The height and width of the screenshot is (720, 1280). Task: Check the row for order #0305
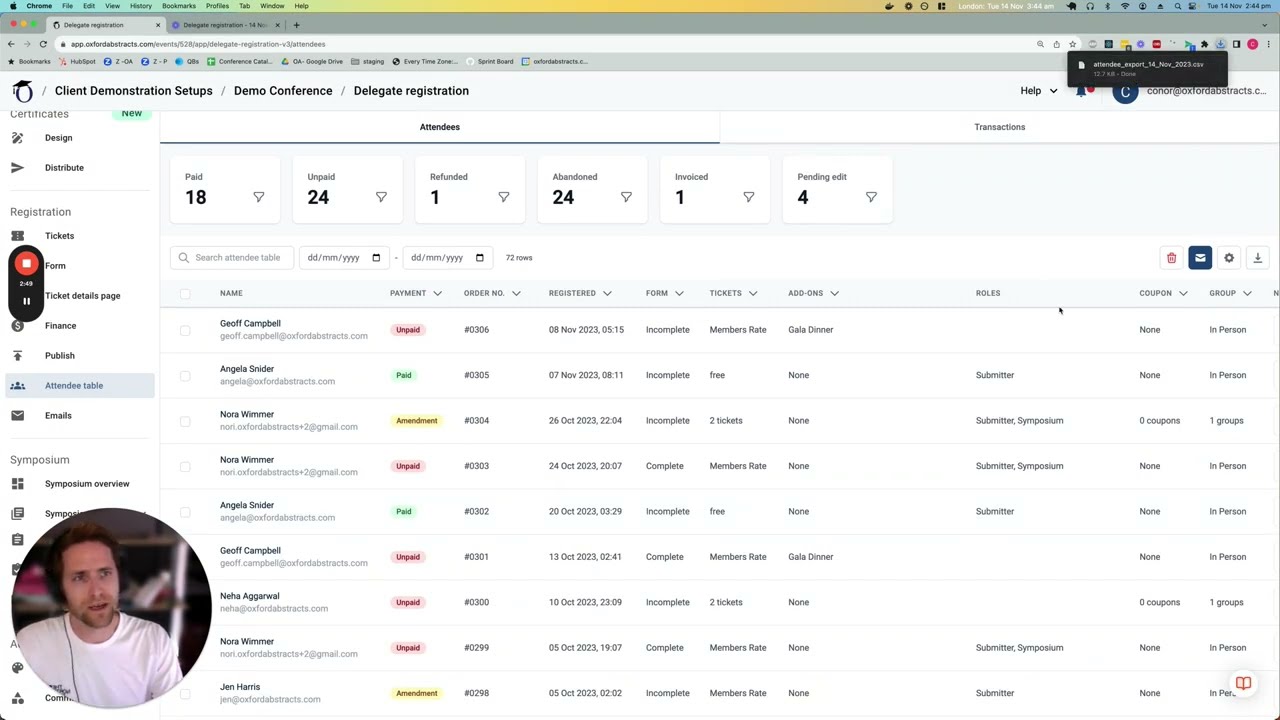click(x=185, y=375)
